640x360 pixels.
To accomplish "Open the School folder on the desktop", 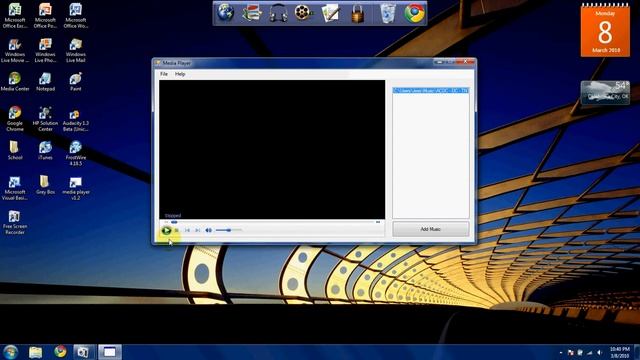I will pos(15,150).
